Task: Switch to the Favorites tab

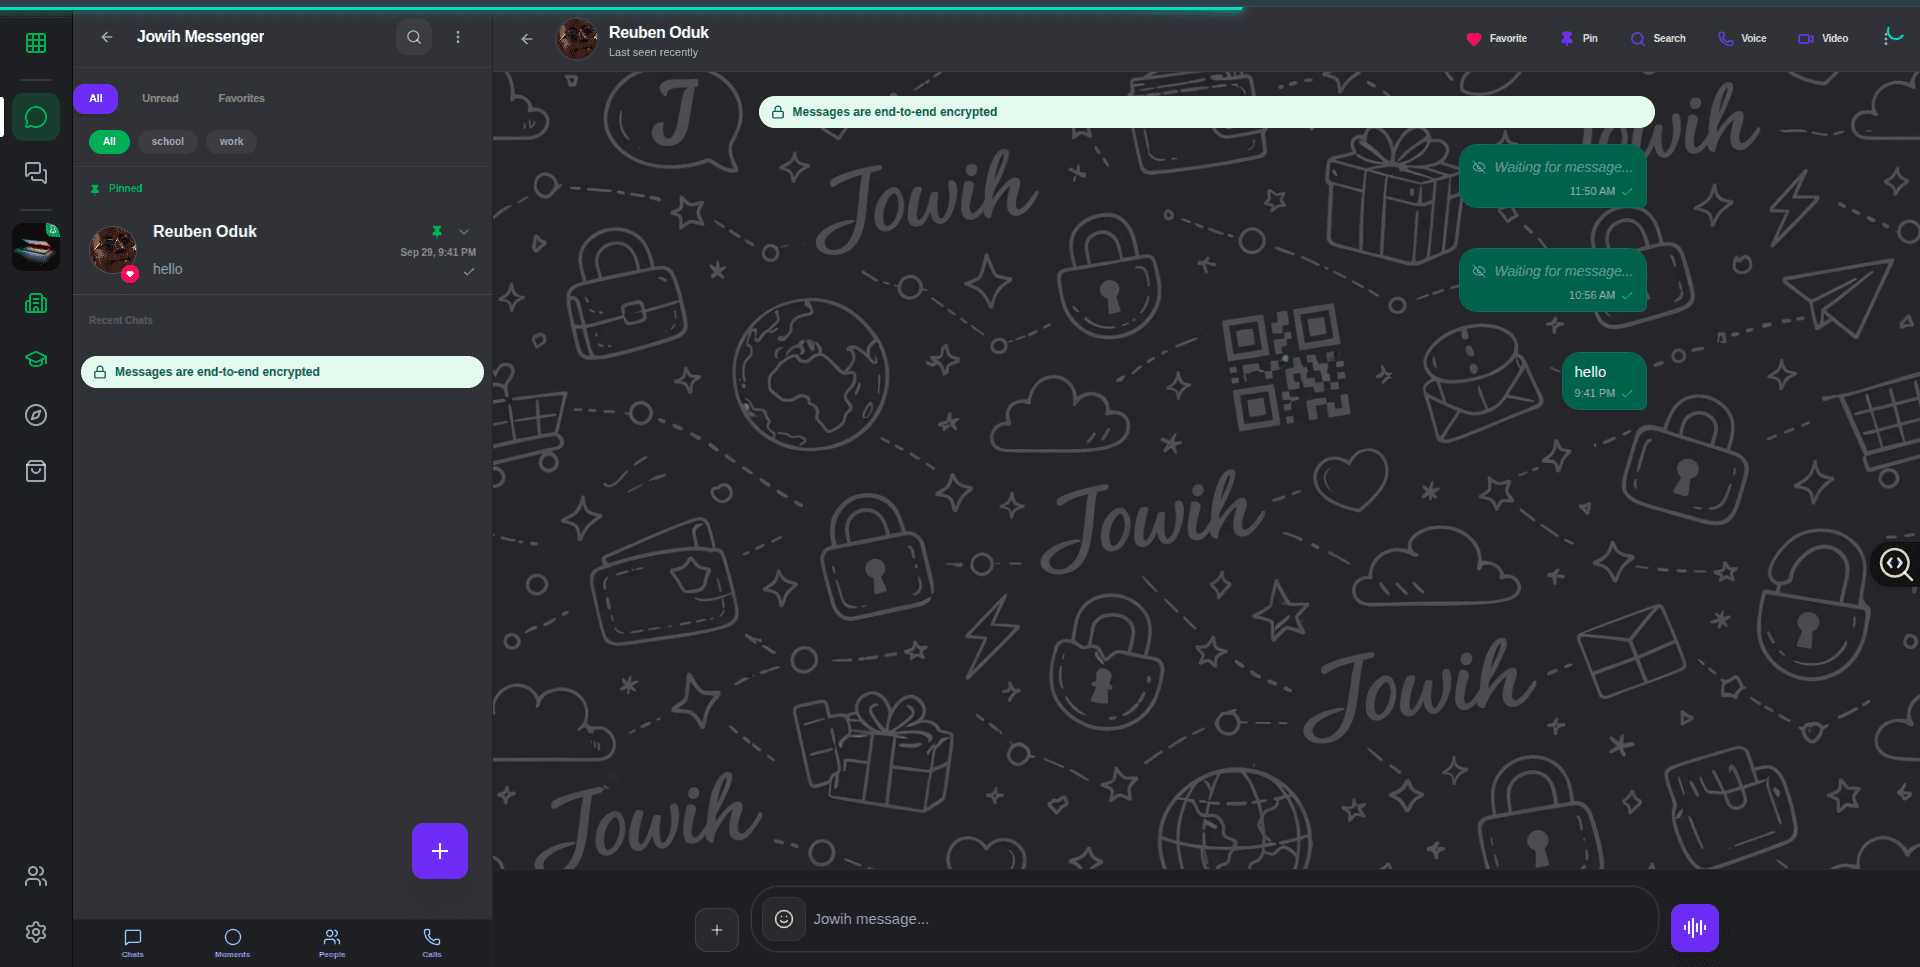Action: click(x=241, y=98)
